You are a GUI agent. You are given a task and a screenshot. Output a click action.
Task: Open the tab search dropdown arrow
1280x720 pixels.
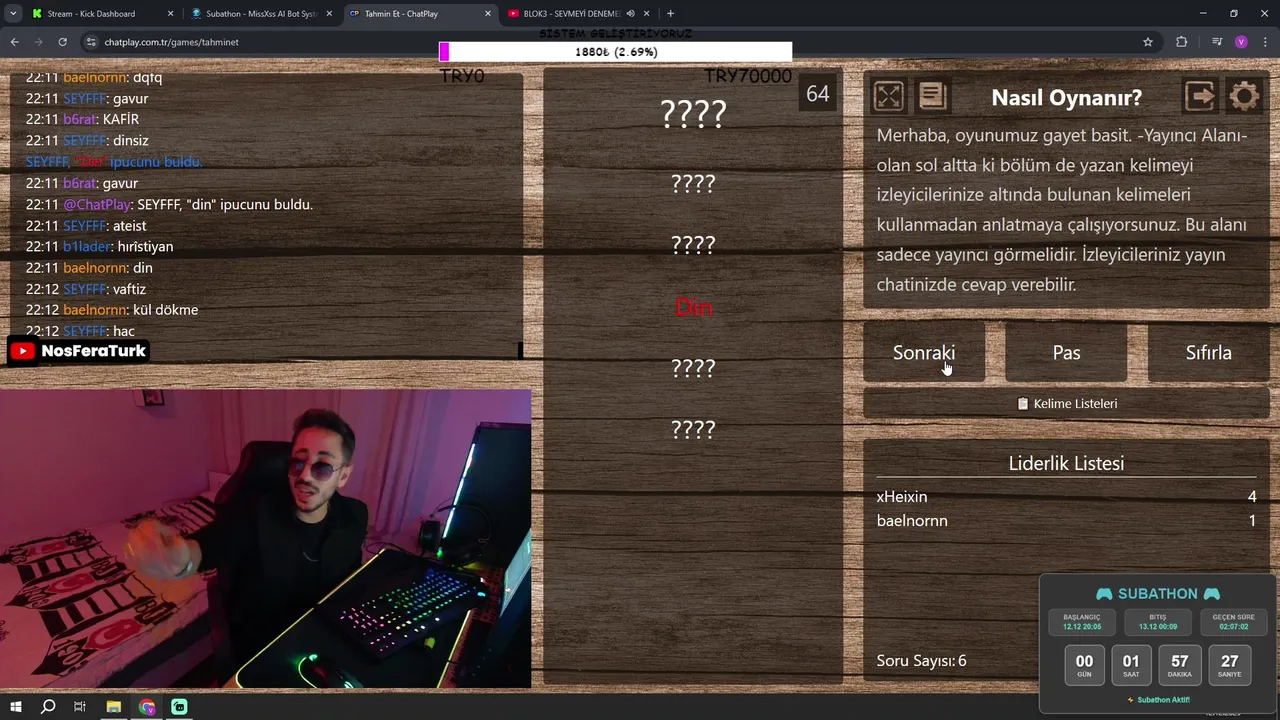point(13,14)
